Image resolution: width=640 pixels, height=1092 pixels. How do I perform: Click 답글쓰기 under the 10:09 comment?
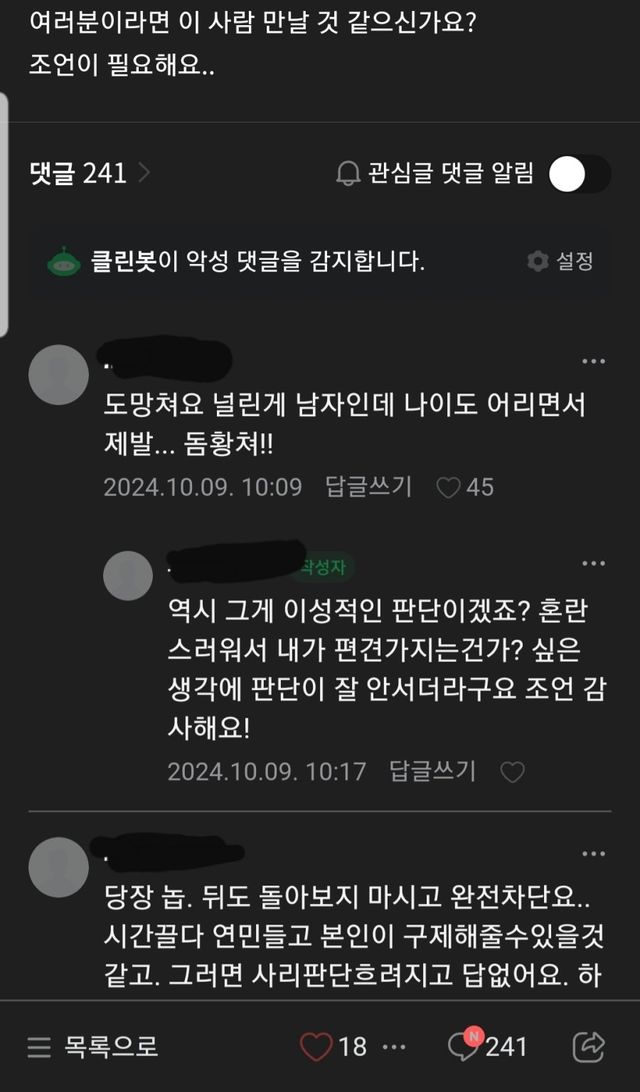(368, 486)
